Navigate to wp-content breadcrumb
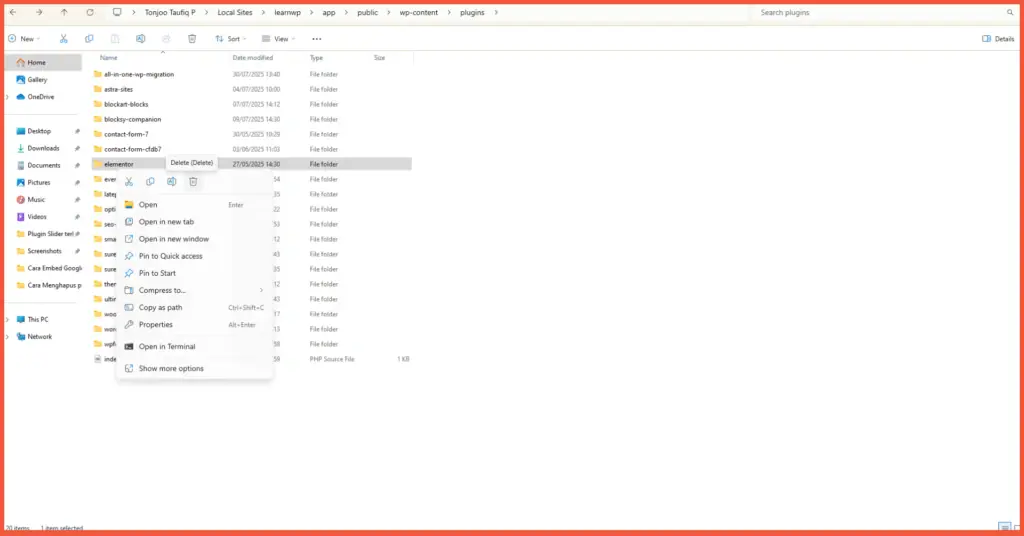 [x=419, y=12]
